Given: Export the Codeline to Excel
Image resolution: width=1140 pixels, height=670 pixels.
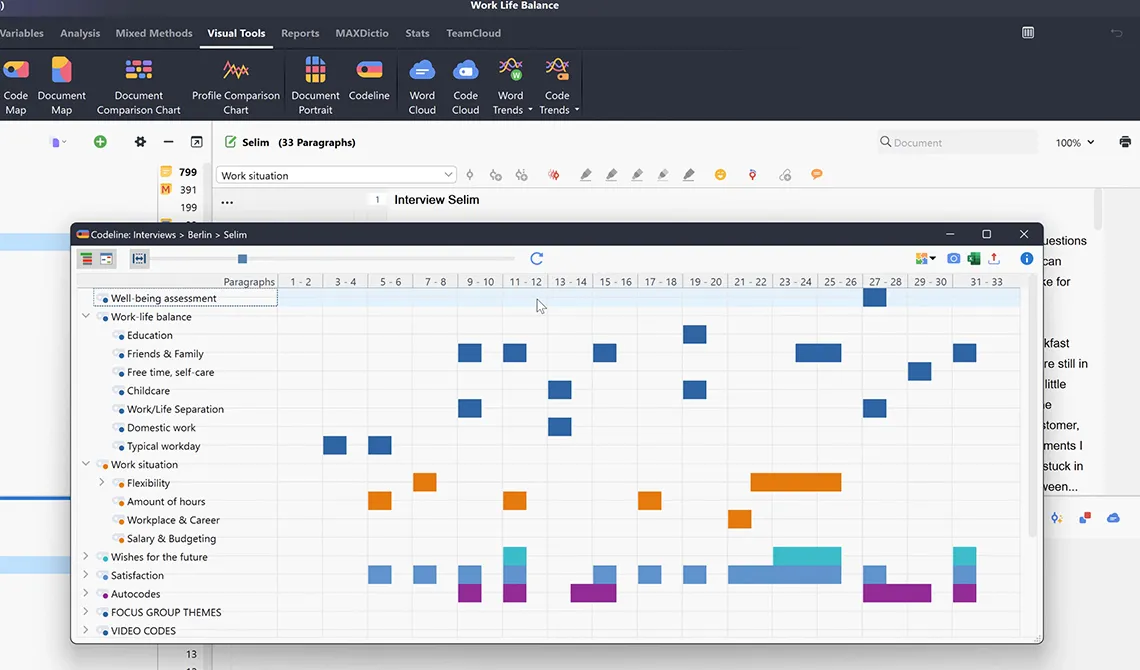Looking at the screenshot, I should click(x=974, y=259).
